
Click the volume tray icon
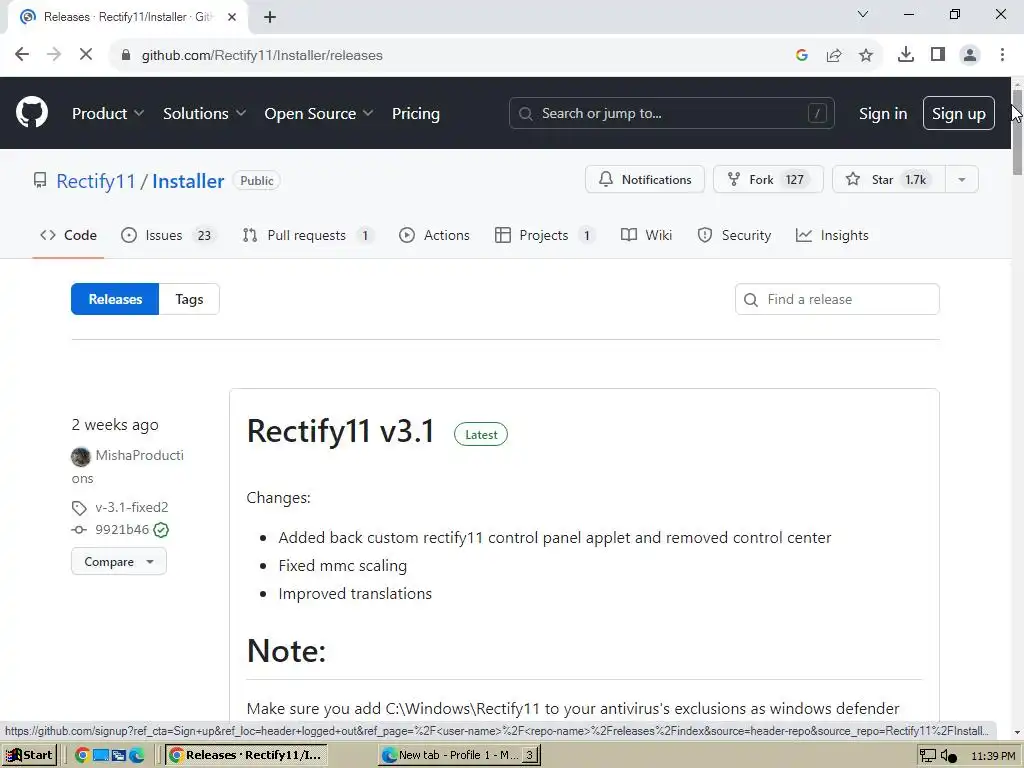[x=949, y=756]
